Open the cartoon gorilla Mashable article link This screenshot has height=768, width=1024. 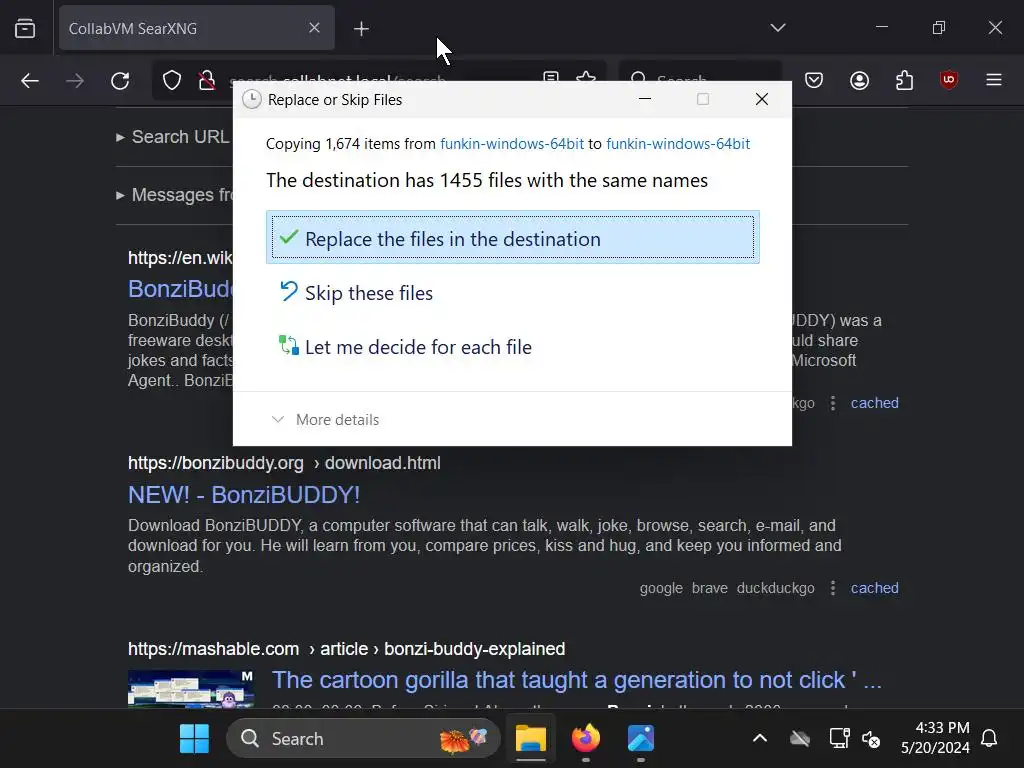[x=577, y=680]
